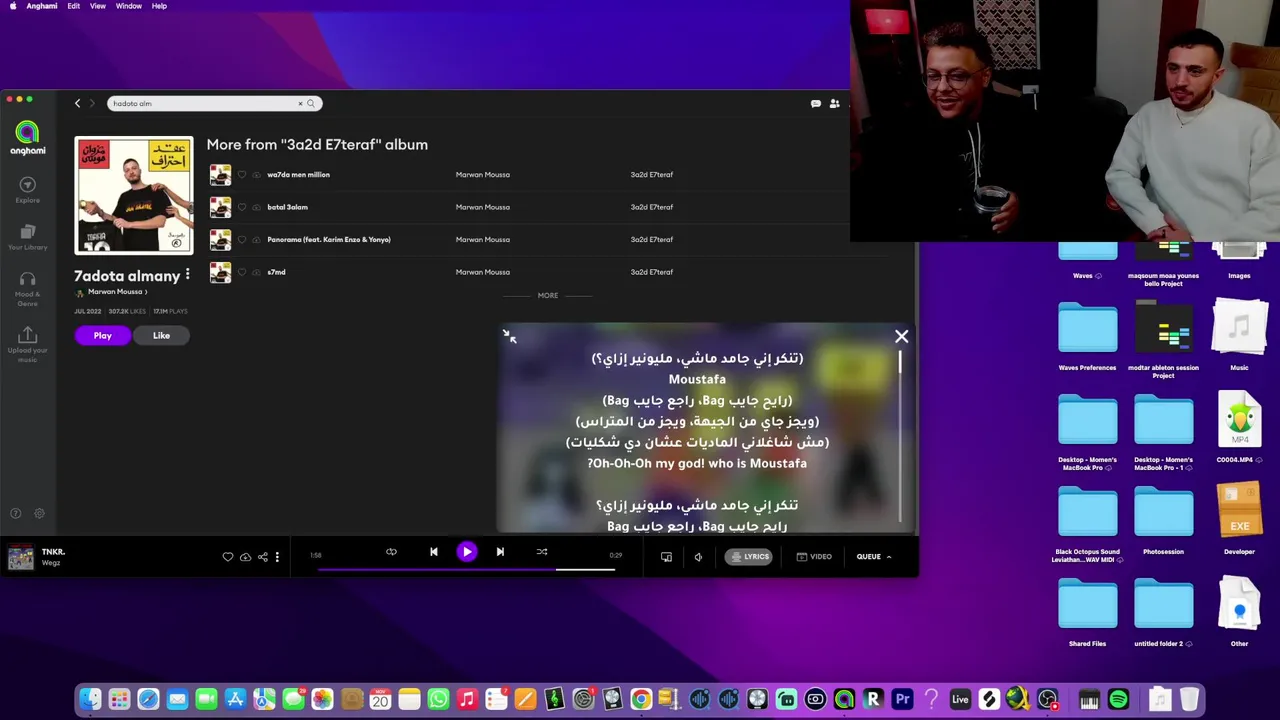The width and height of the screenshot is (1280, 720).
Task: Toggle the VIDEO view
Action: coord(815,557)
